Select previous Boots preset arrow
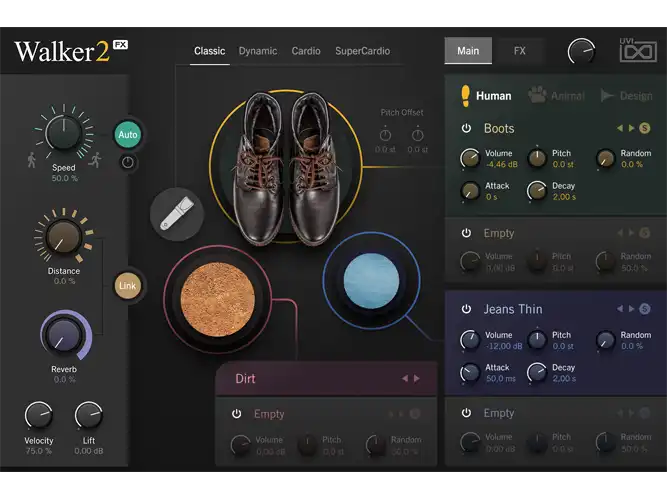 coord(620,128)
